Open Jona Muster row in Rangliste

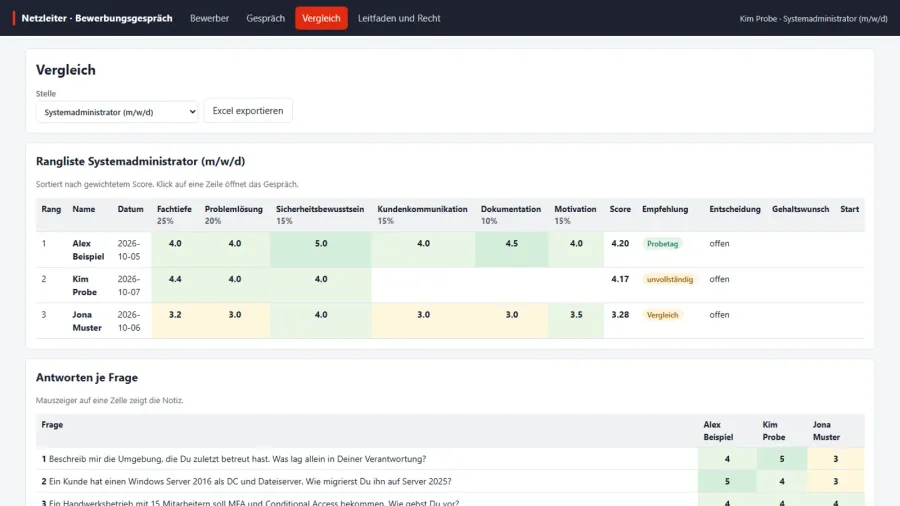450,321
